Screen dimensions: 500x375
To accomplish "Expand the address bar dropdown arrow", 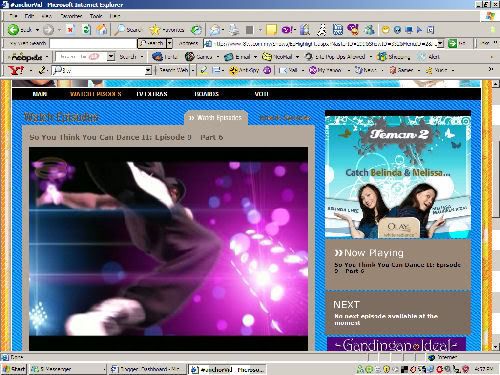I will pos(440,43).
